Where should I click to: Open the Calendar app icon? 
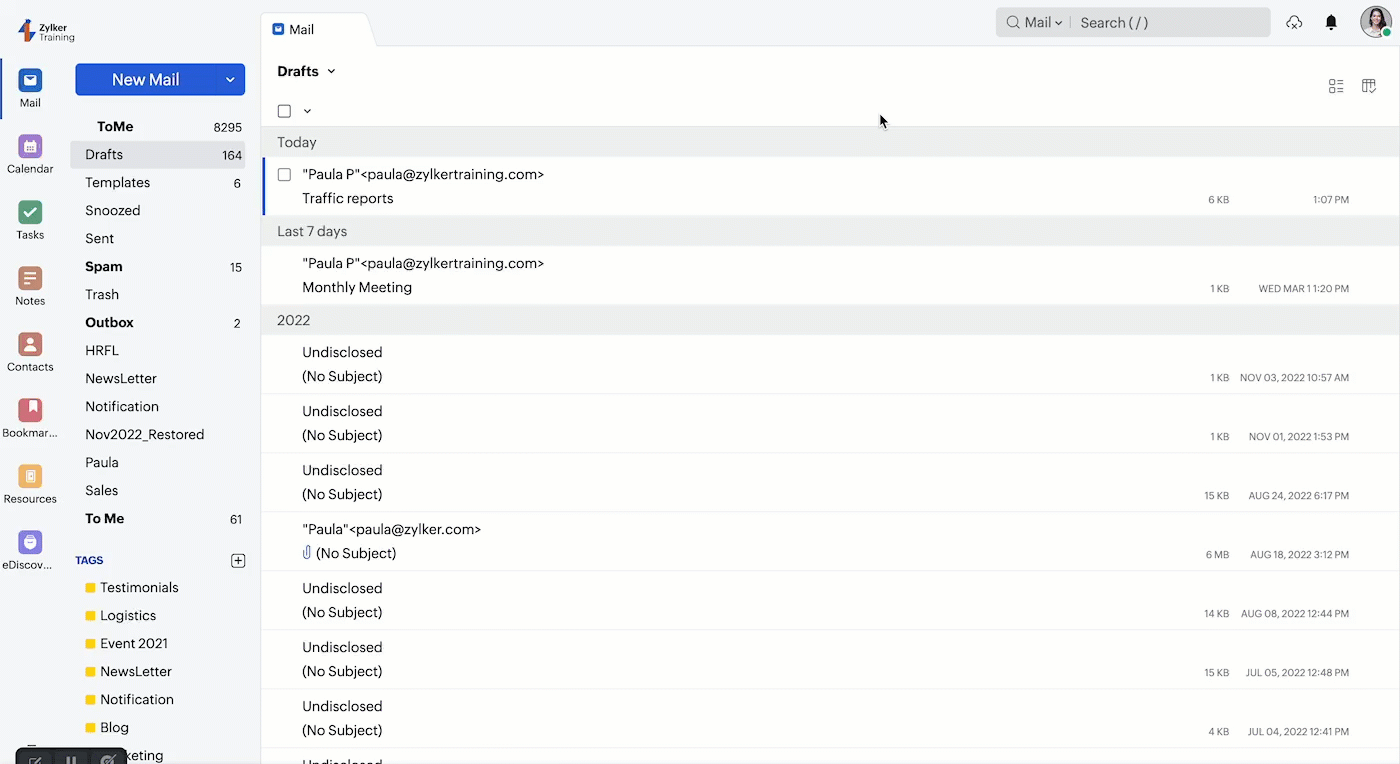click(x=30, y=147)
